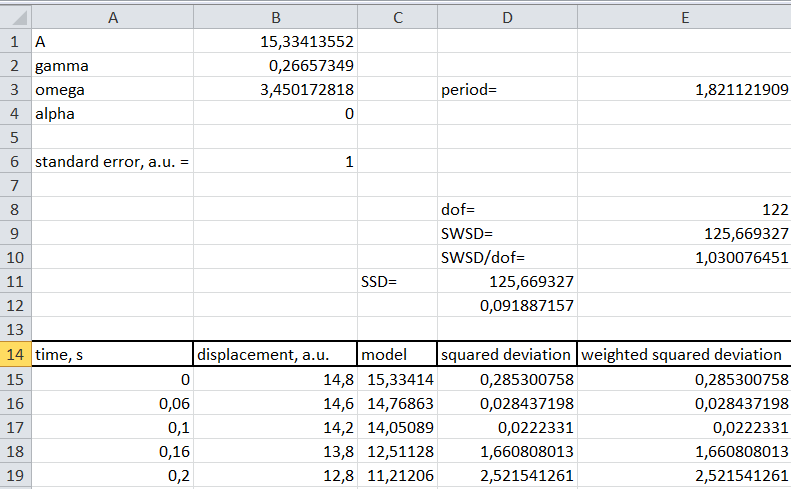Select the omega value 3,450172818
This screenshot has width=791, height=489.
pos(275,90)
